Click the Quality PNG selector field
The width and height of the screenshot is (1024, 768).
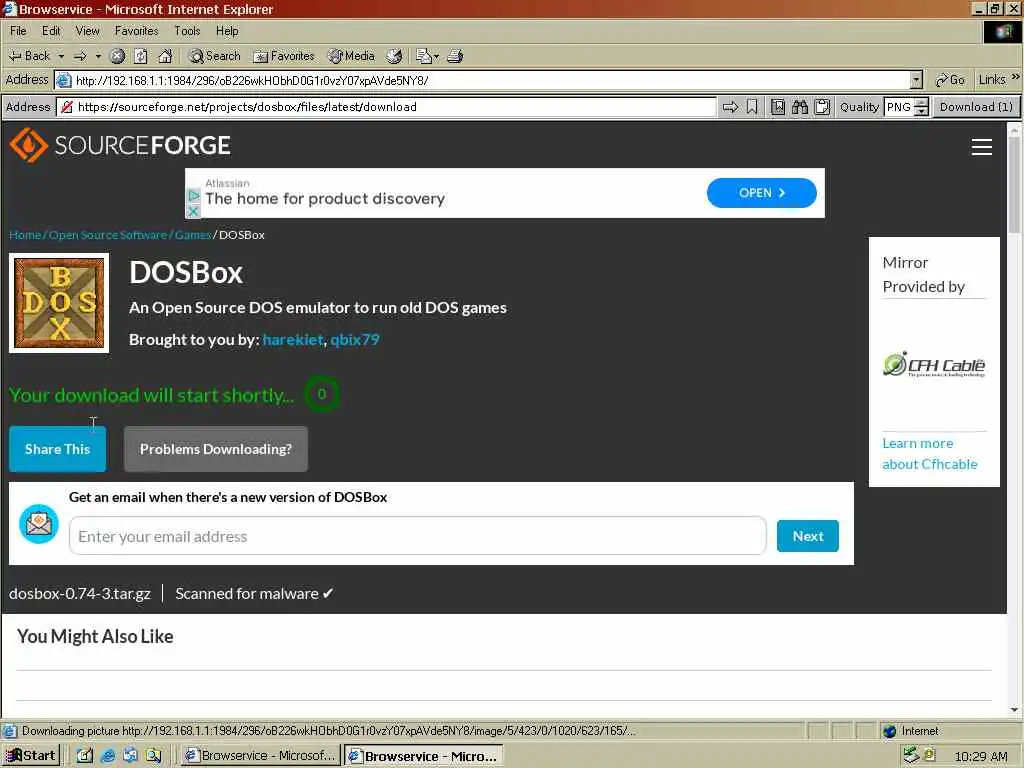899,107
